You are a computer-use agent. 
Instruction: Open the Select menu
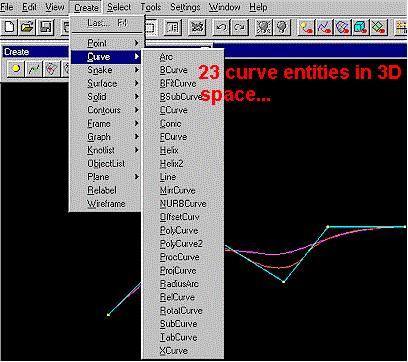point(119,7)
